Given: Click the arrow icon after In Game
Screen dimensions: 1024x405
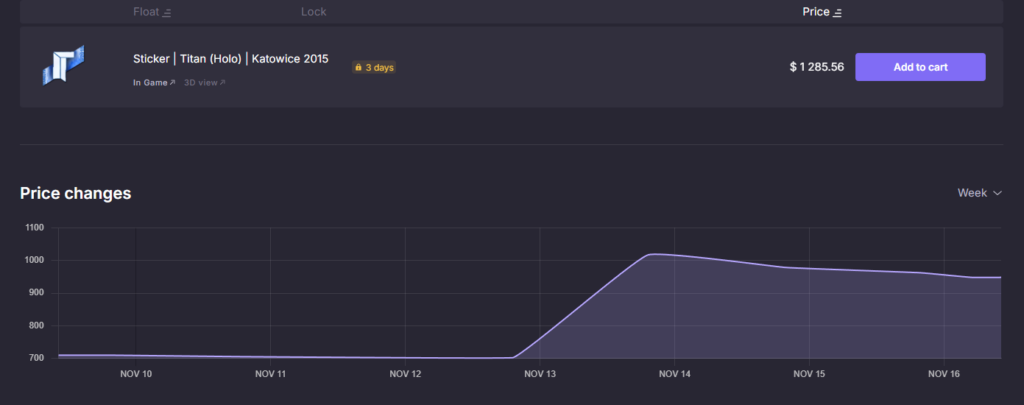Looking at the screenshot, I should 173,82.
